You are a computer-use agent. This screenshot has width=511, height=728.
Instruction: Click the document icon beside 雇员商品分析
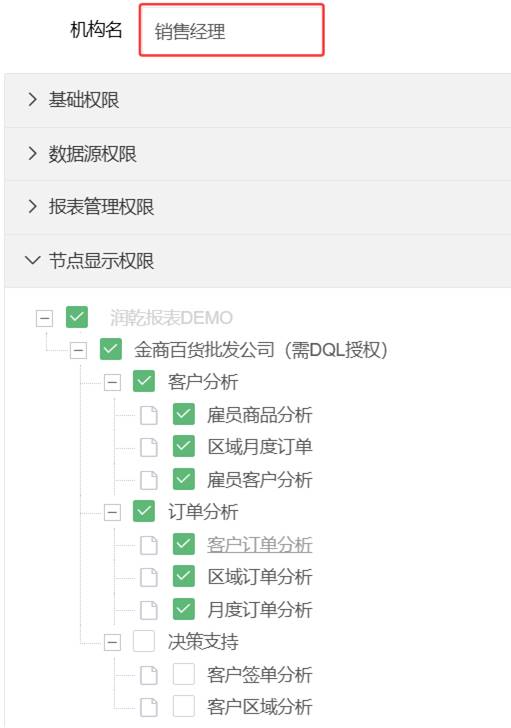click(x=149, y=415)
